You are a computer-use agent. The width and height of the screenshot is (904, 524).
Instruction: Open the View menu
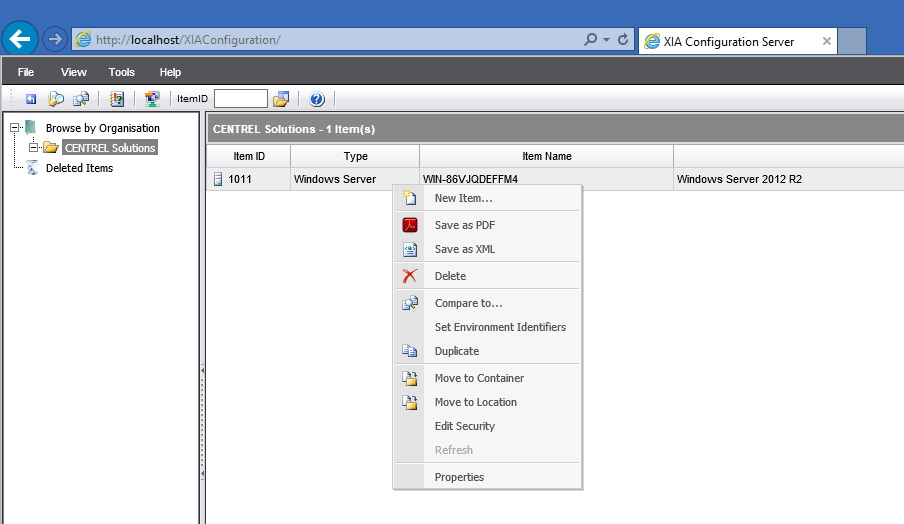(73, 72)
